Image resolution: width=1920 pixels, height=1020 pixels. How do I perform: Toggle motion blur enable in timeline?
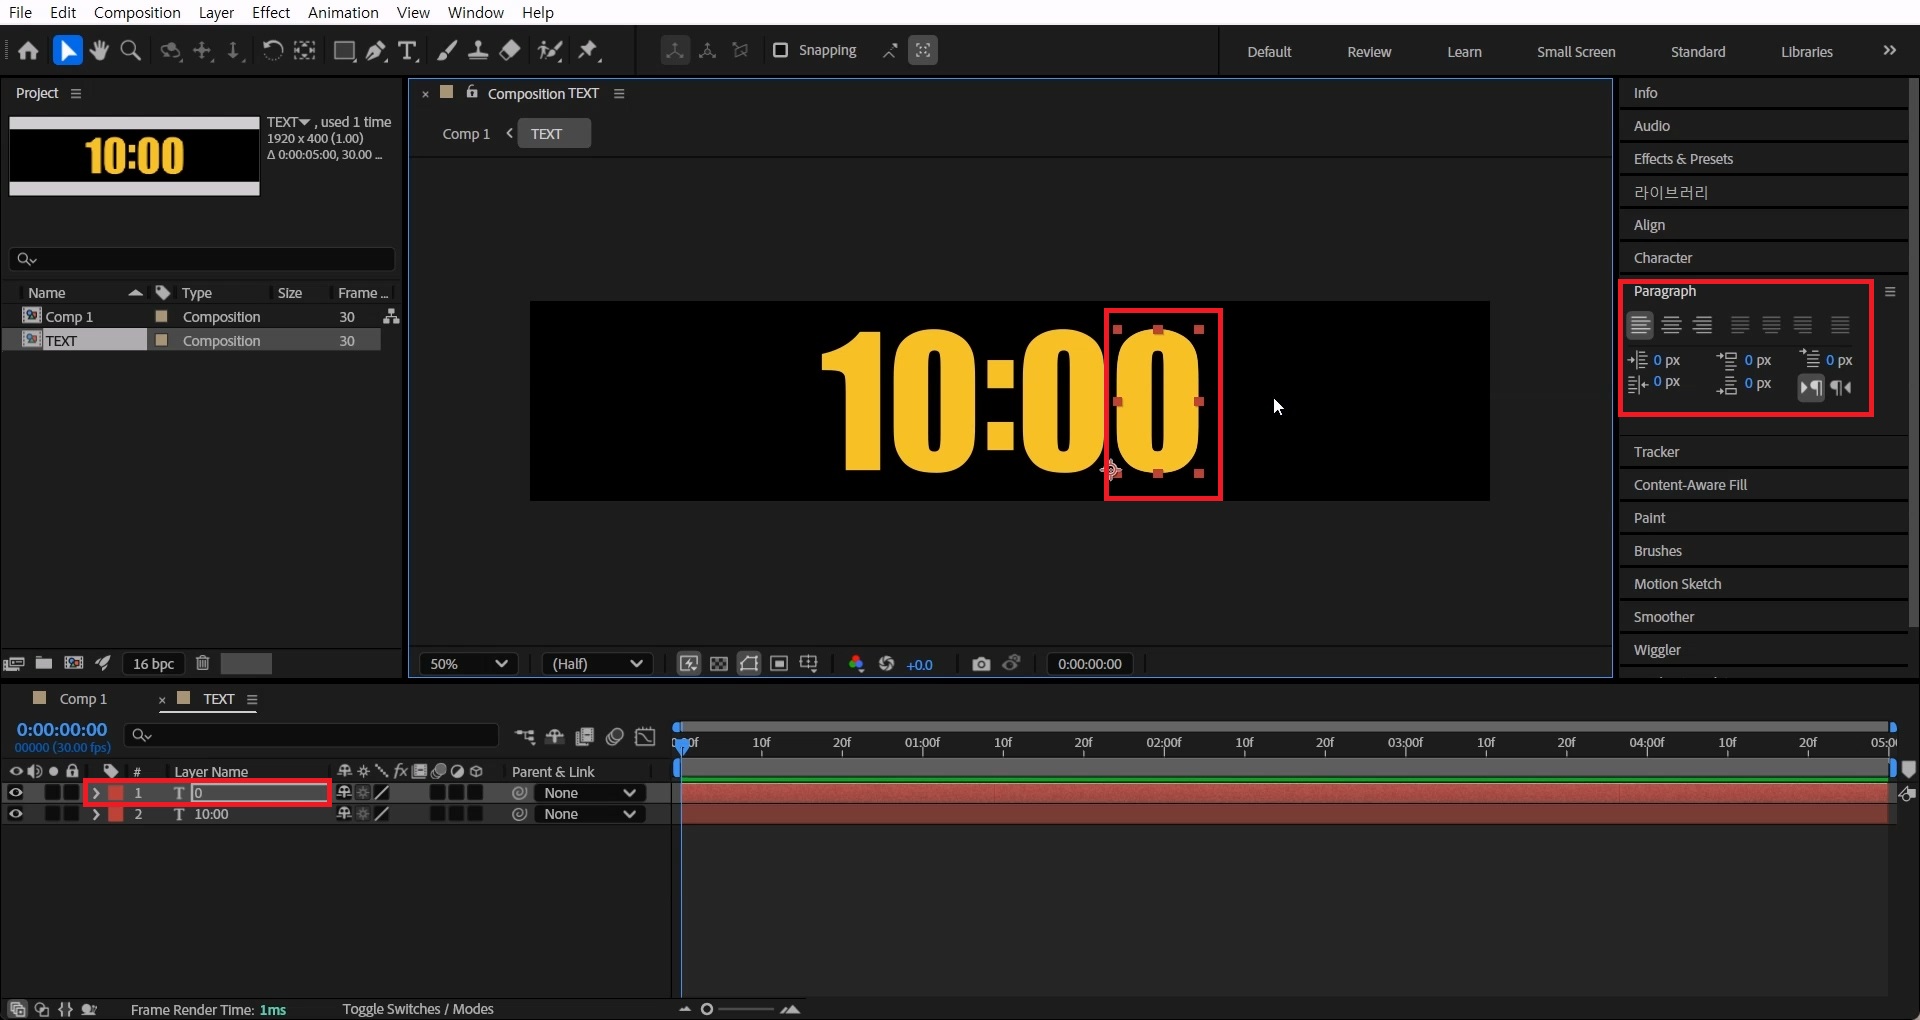click(x=615, y=737)
